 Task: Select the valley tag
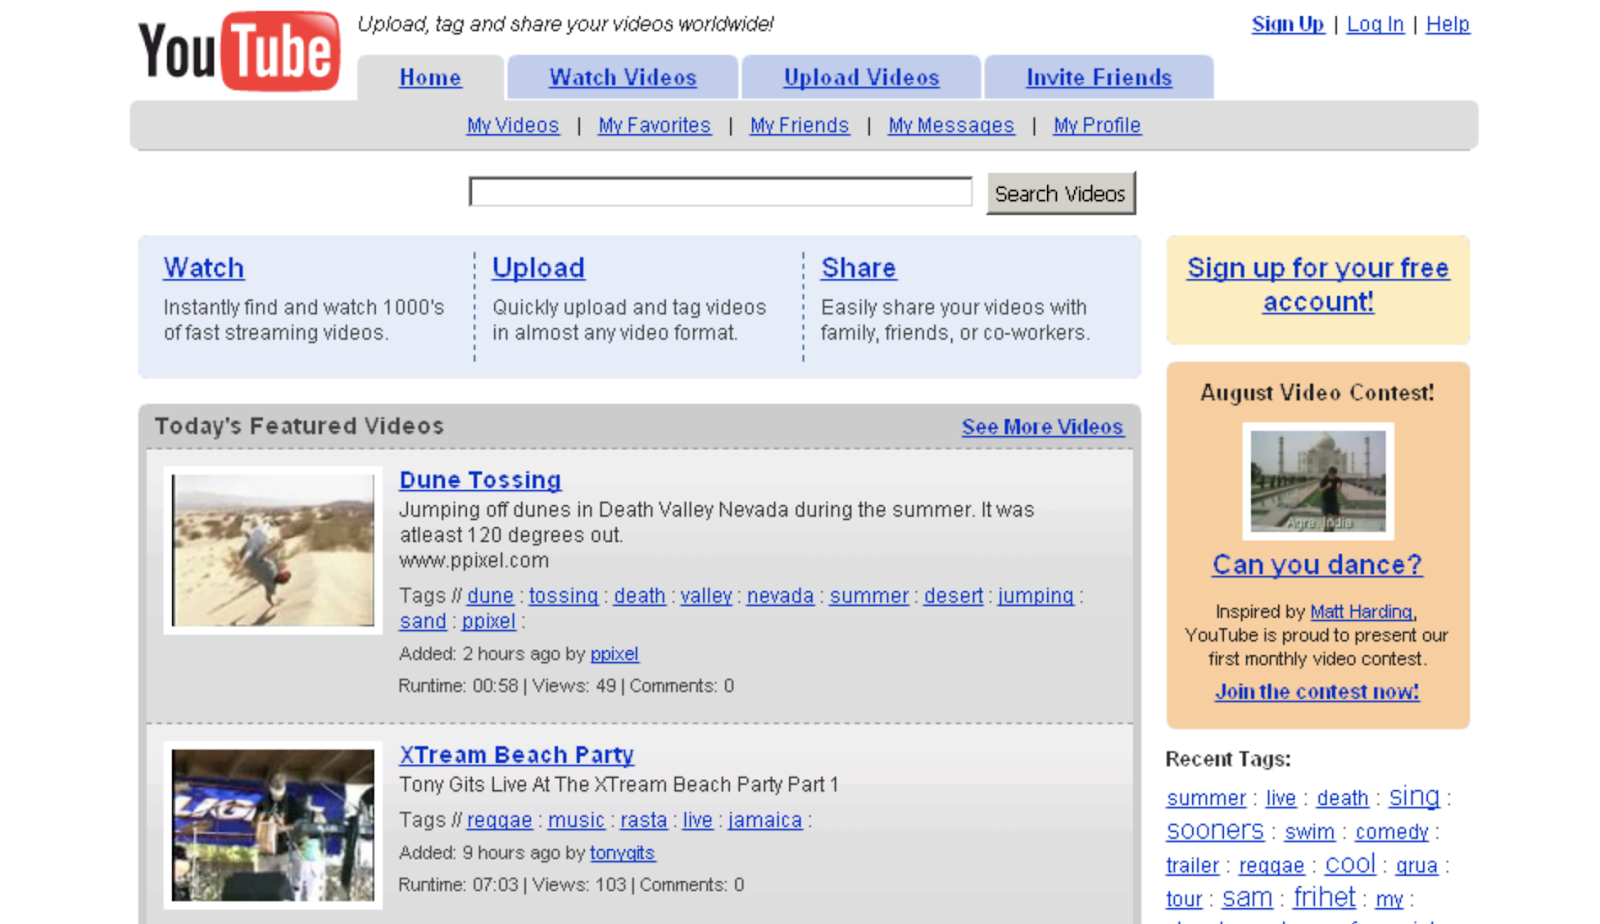click(x=706, y=596)
